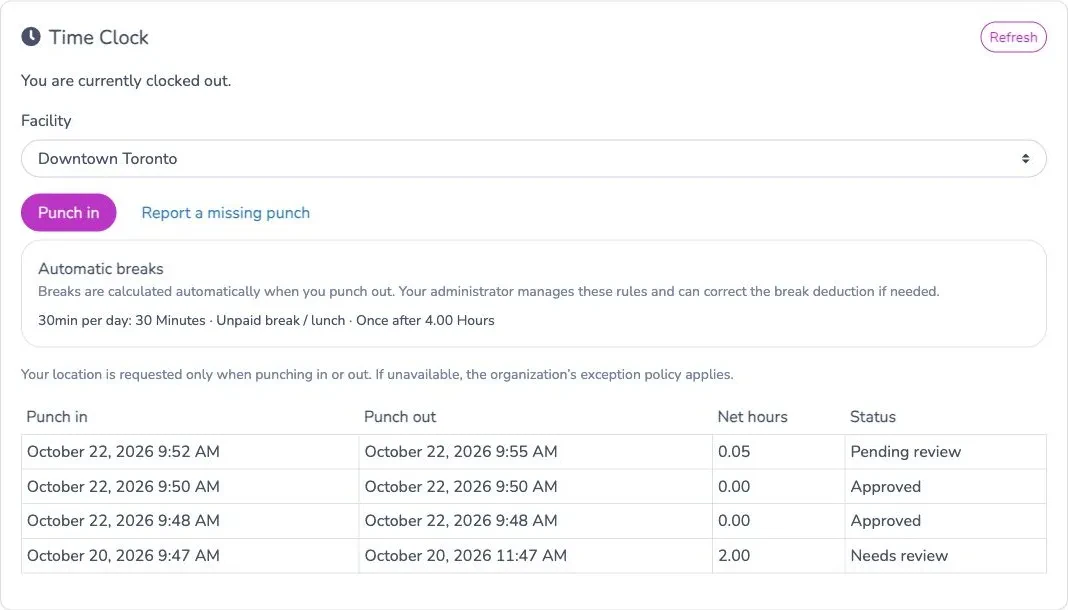The height and width of the screenshot is (610, 1068).
Task: Click the Punch out column header
Action: click(x=400, y=417)
